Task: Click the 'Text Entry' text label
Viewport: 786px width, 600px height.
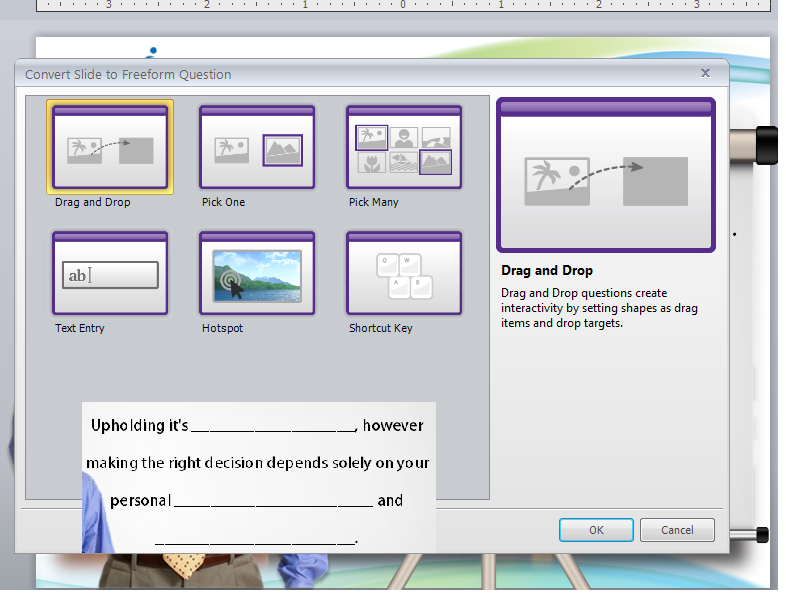Action: [80, 328]
